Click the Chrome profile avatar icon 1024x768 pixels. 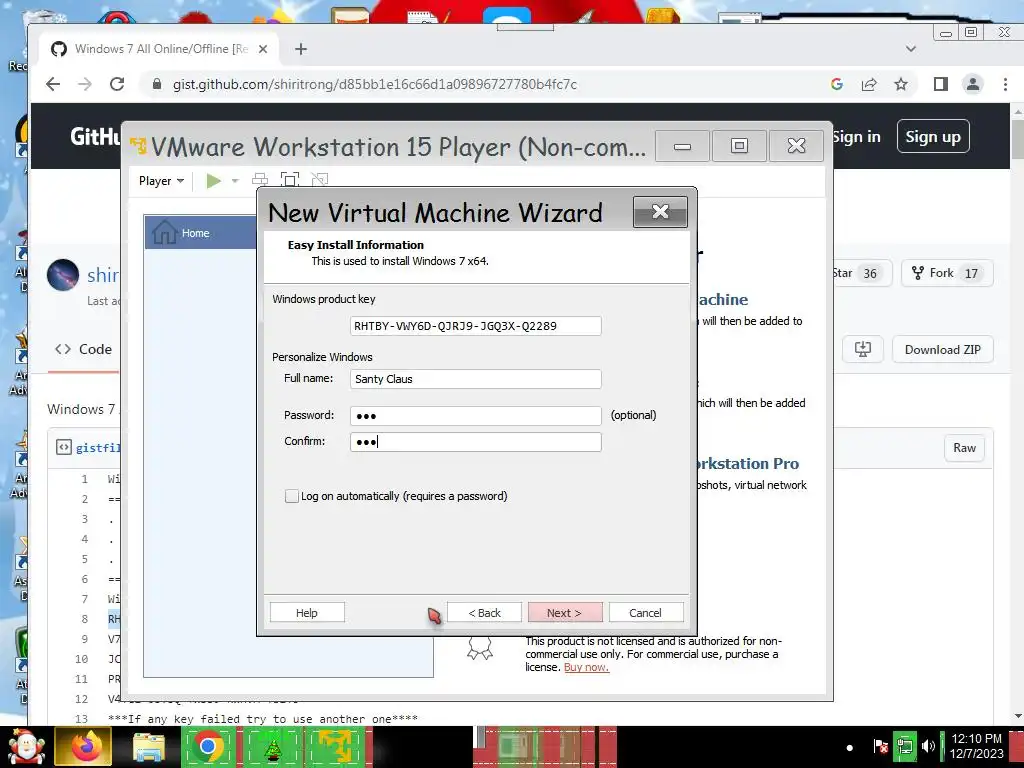coord(972,84)
